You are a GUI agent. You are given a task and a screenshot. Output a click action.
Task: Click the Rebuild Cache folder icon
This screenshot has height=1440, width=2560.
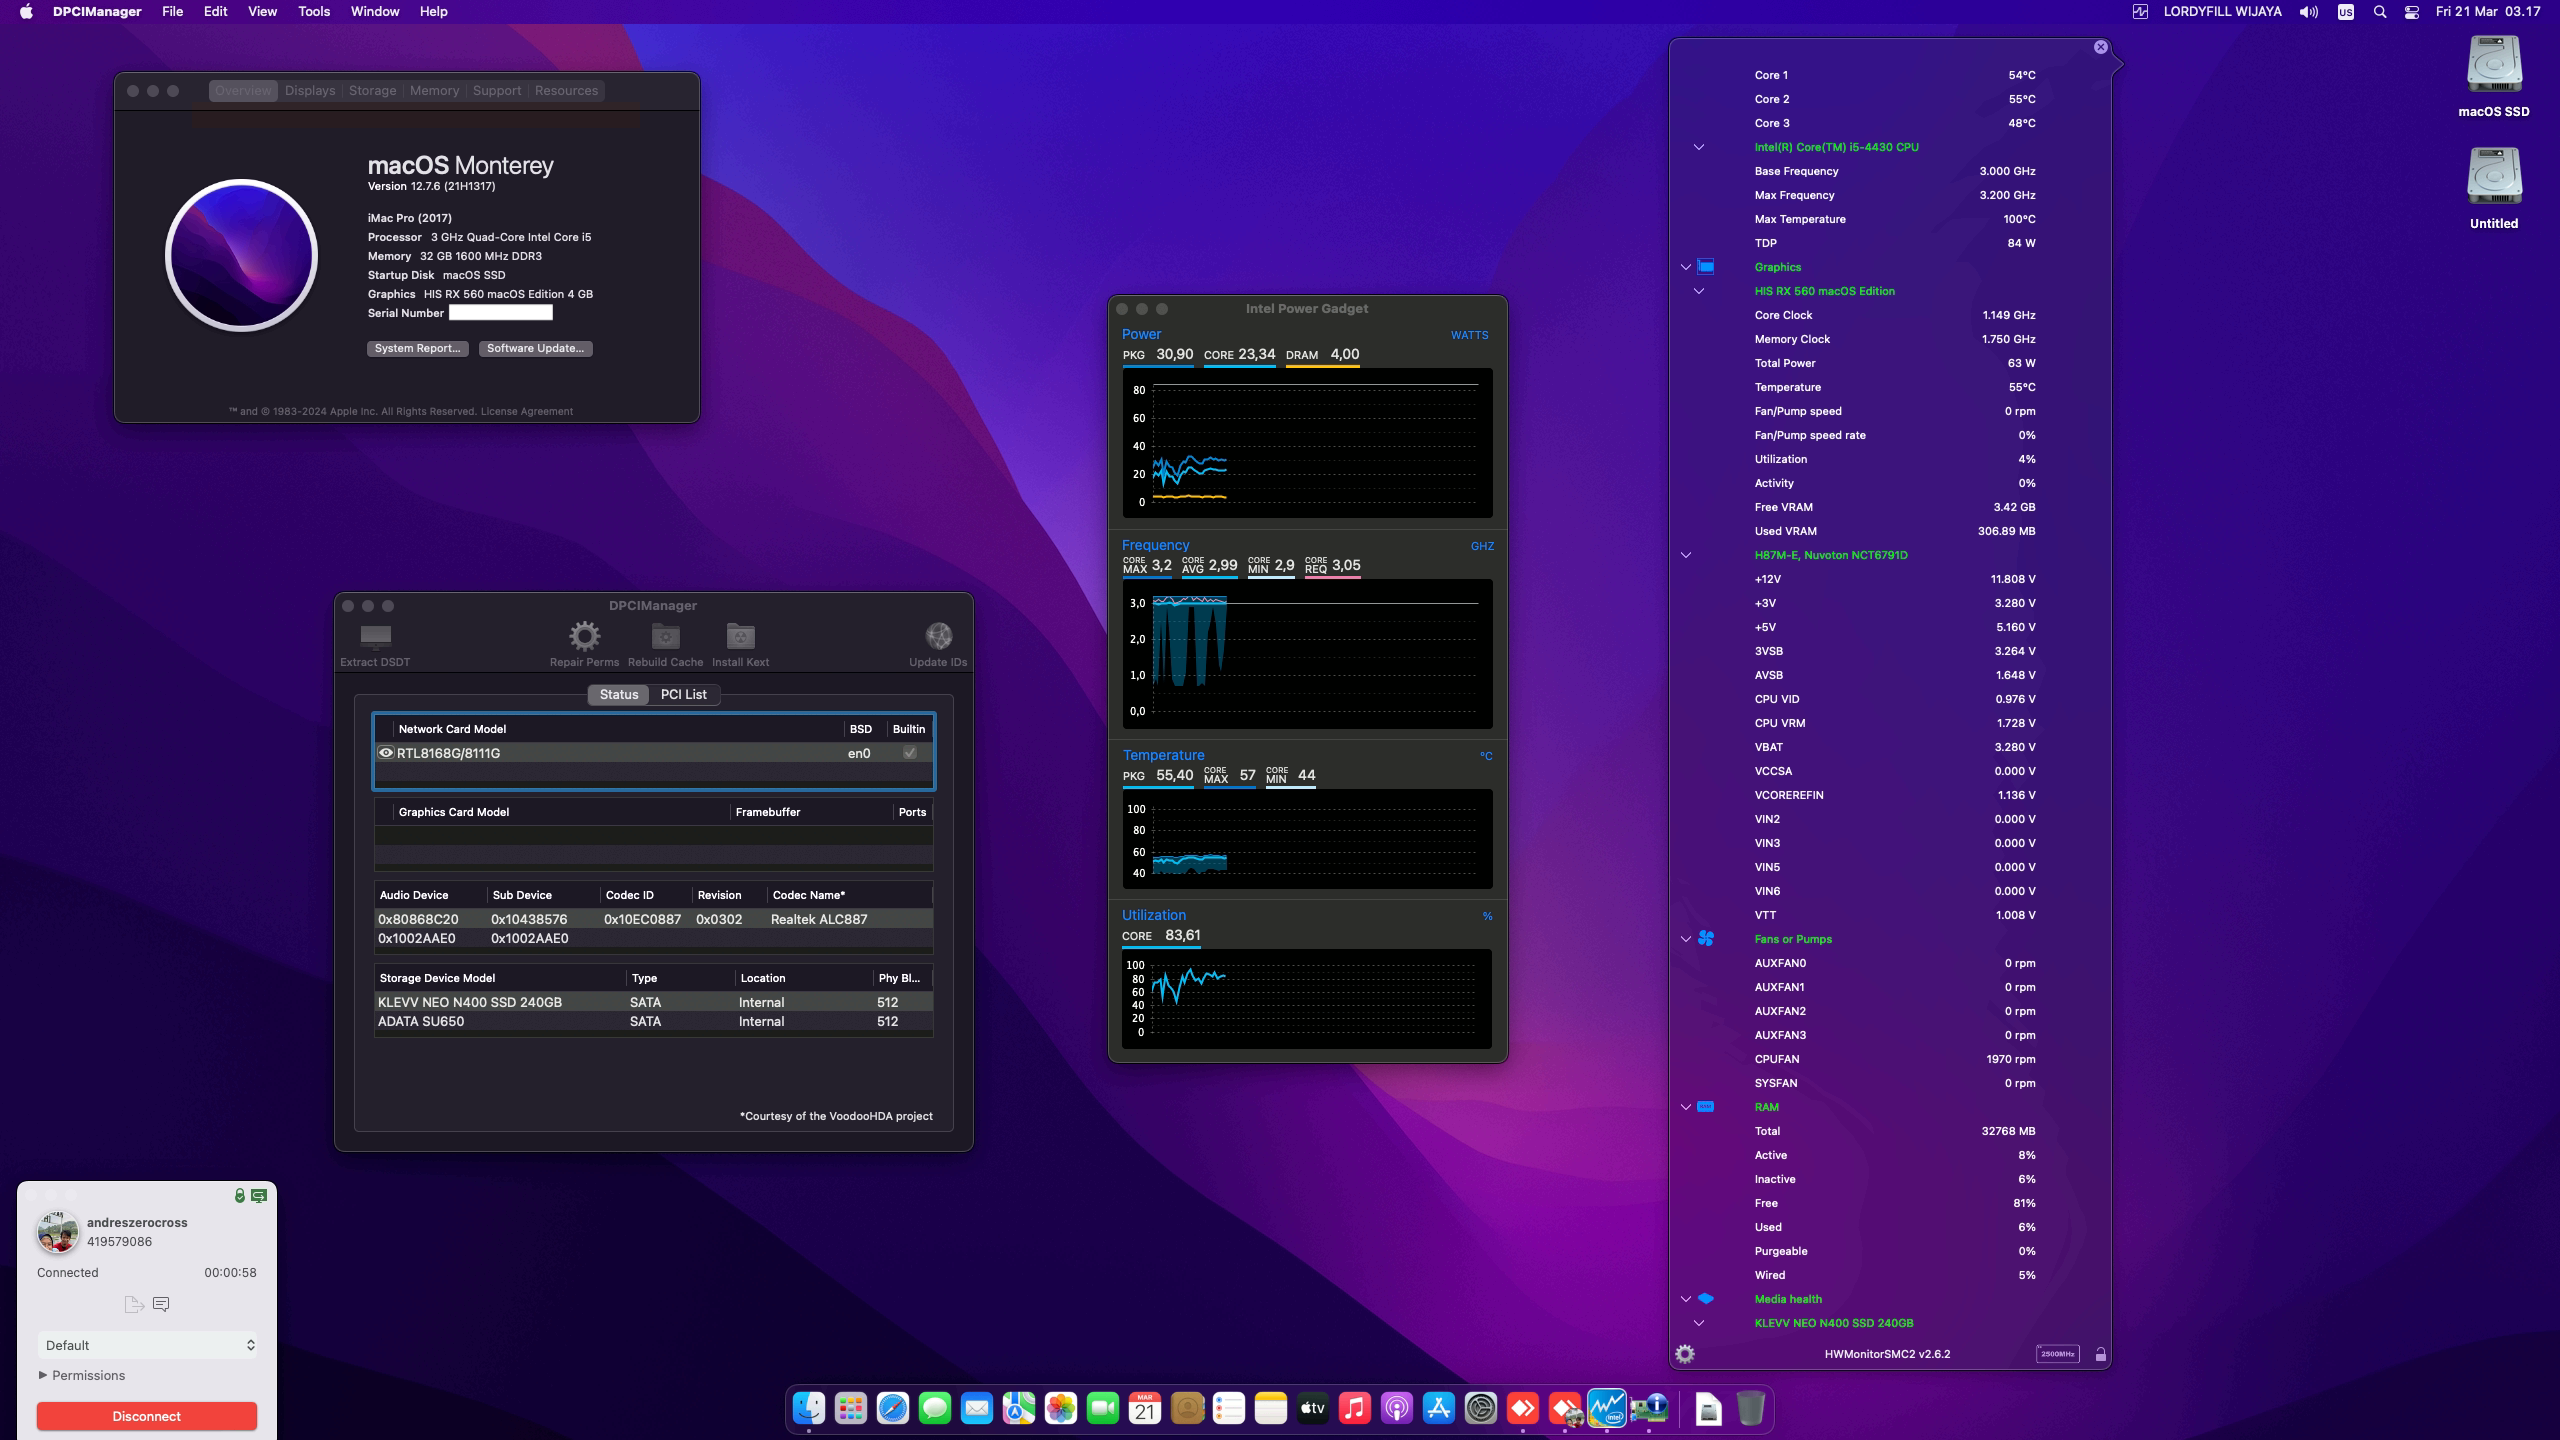(665, 636)
